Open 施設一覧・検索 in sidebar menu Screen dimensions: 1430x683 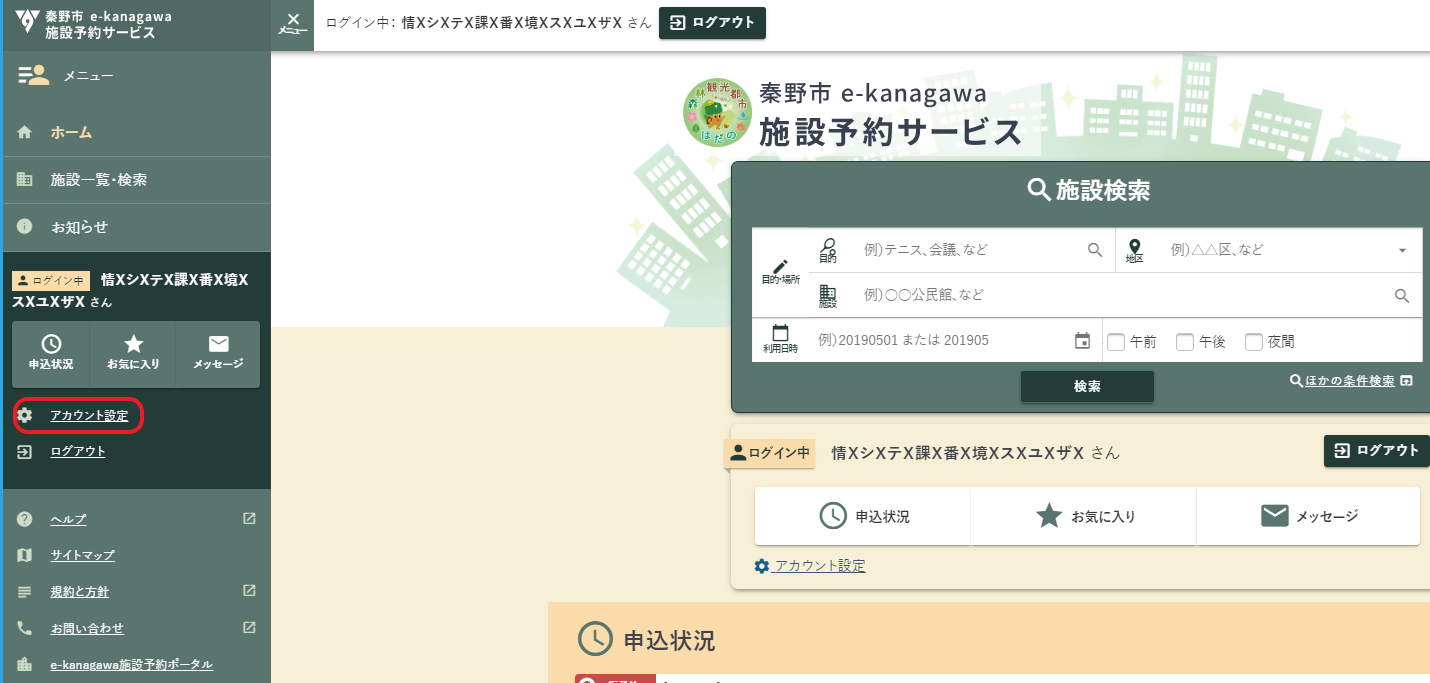(x=98, y=180)
